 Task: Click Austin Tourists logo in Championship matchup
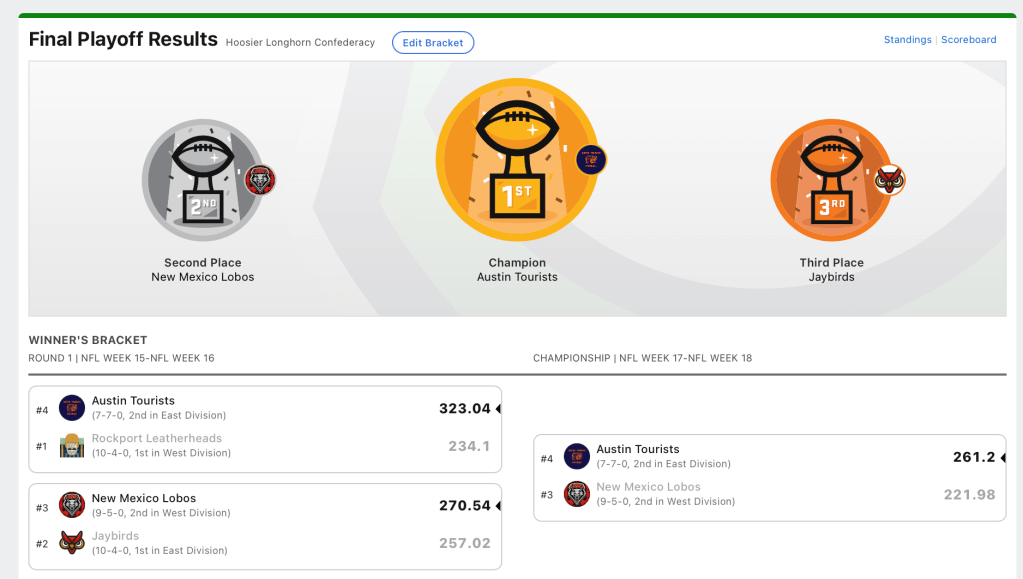click(577, 457)
